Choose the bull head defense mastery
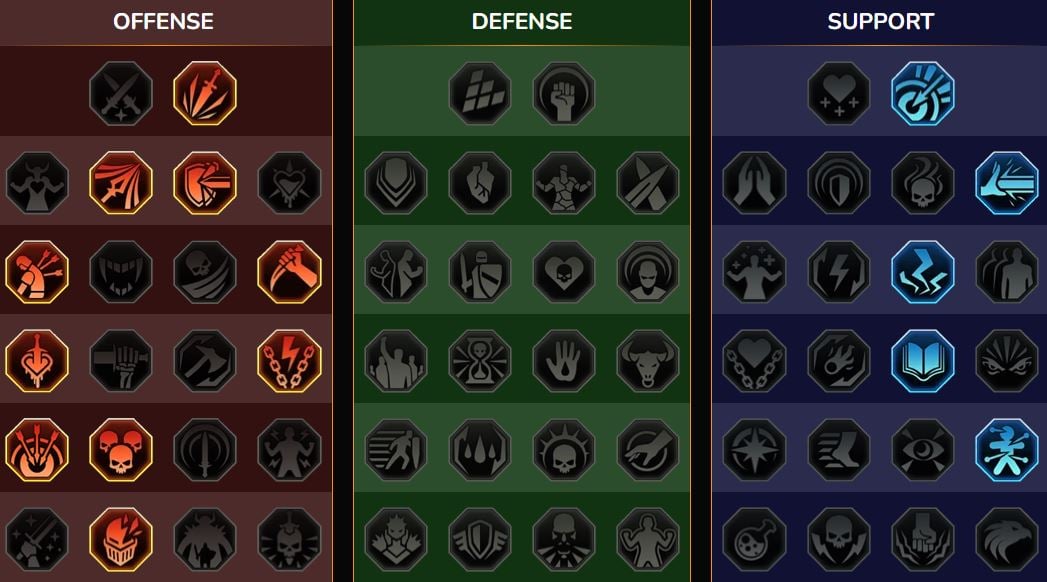This screenshot has height=582, width=1047. 648,361
